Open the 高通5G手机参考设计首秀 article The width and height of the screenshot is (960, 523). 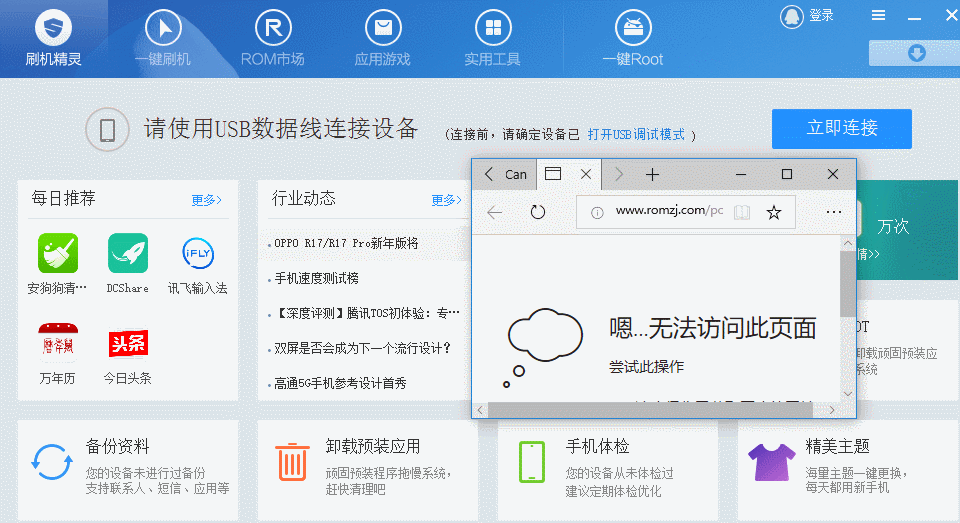click(x=340, y=383)
